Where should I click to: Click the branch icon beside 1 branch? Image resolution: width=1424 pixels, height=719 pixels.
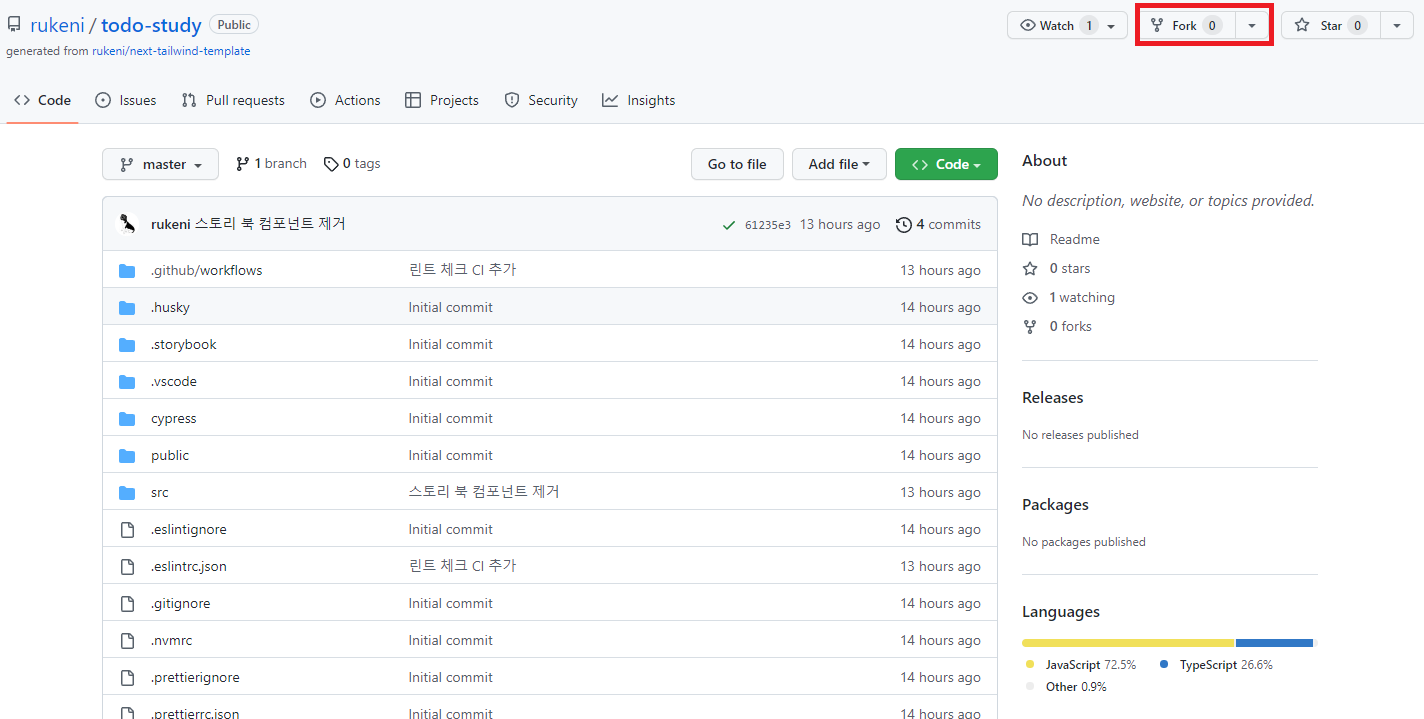tap(243, 164)
